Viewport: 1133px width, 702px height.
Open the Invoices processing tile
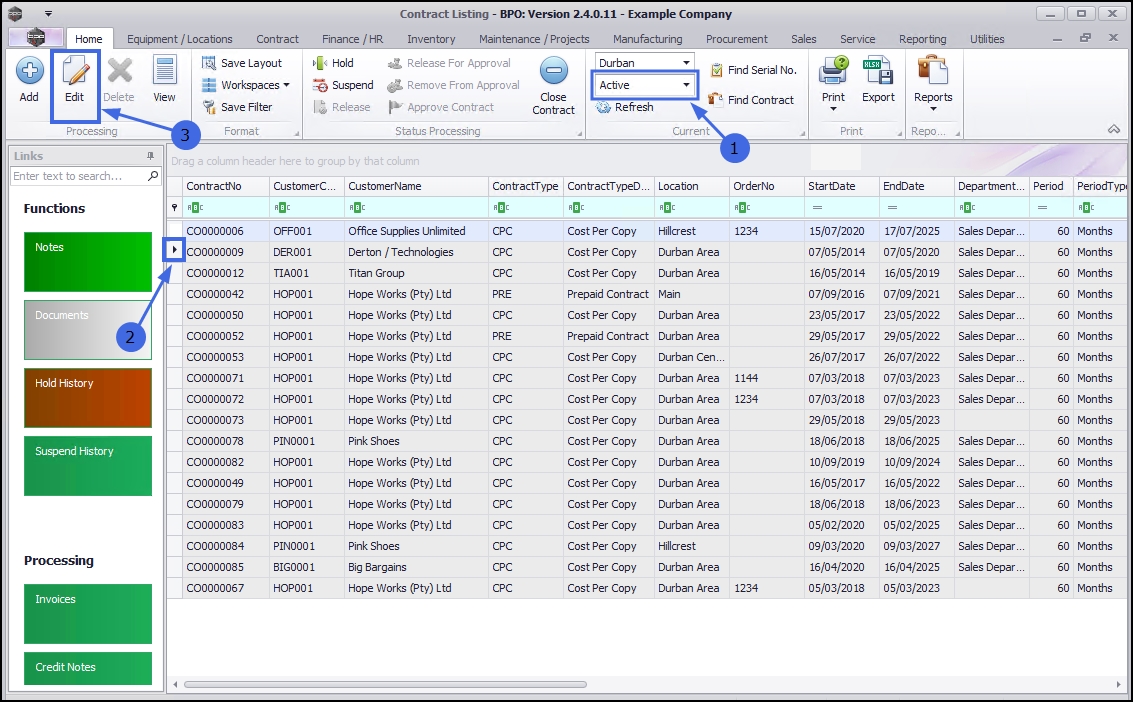pyautogui.click(x=87, y=614)
